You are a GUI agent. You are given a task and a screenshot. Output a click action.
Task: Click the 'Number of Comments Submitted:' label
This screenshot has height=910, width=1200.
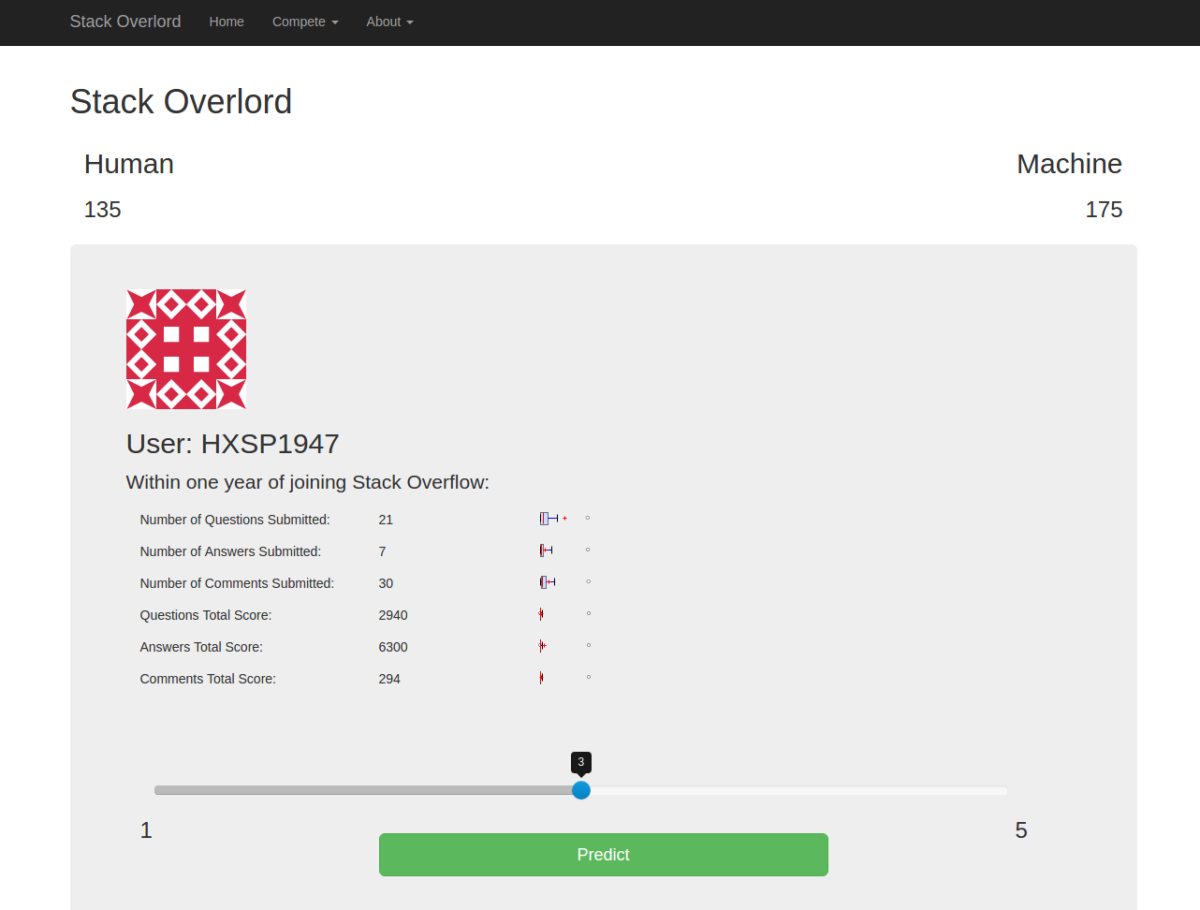pos(237,584)
